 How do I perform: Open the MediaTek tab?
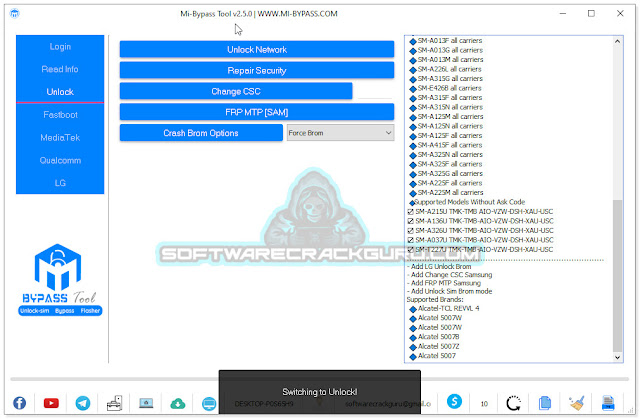pyautogui.click(x=60, y=137)
